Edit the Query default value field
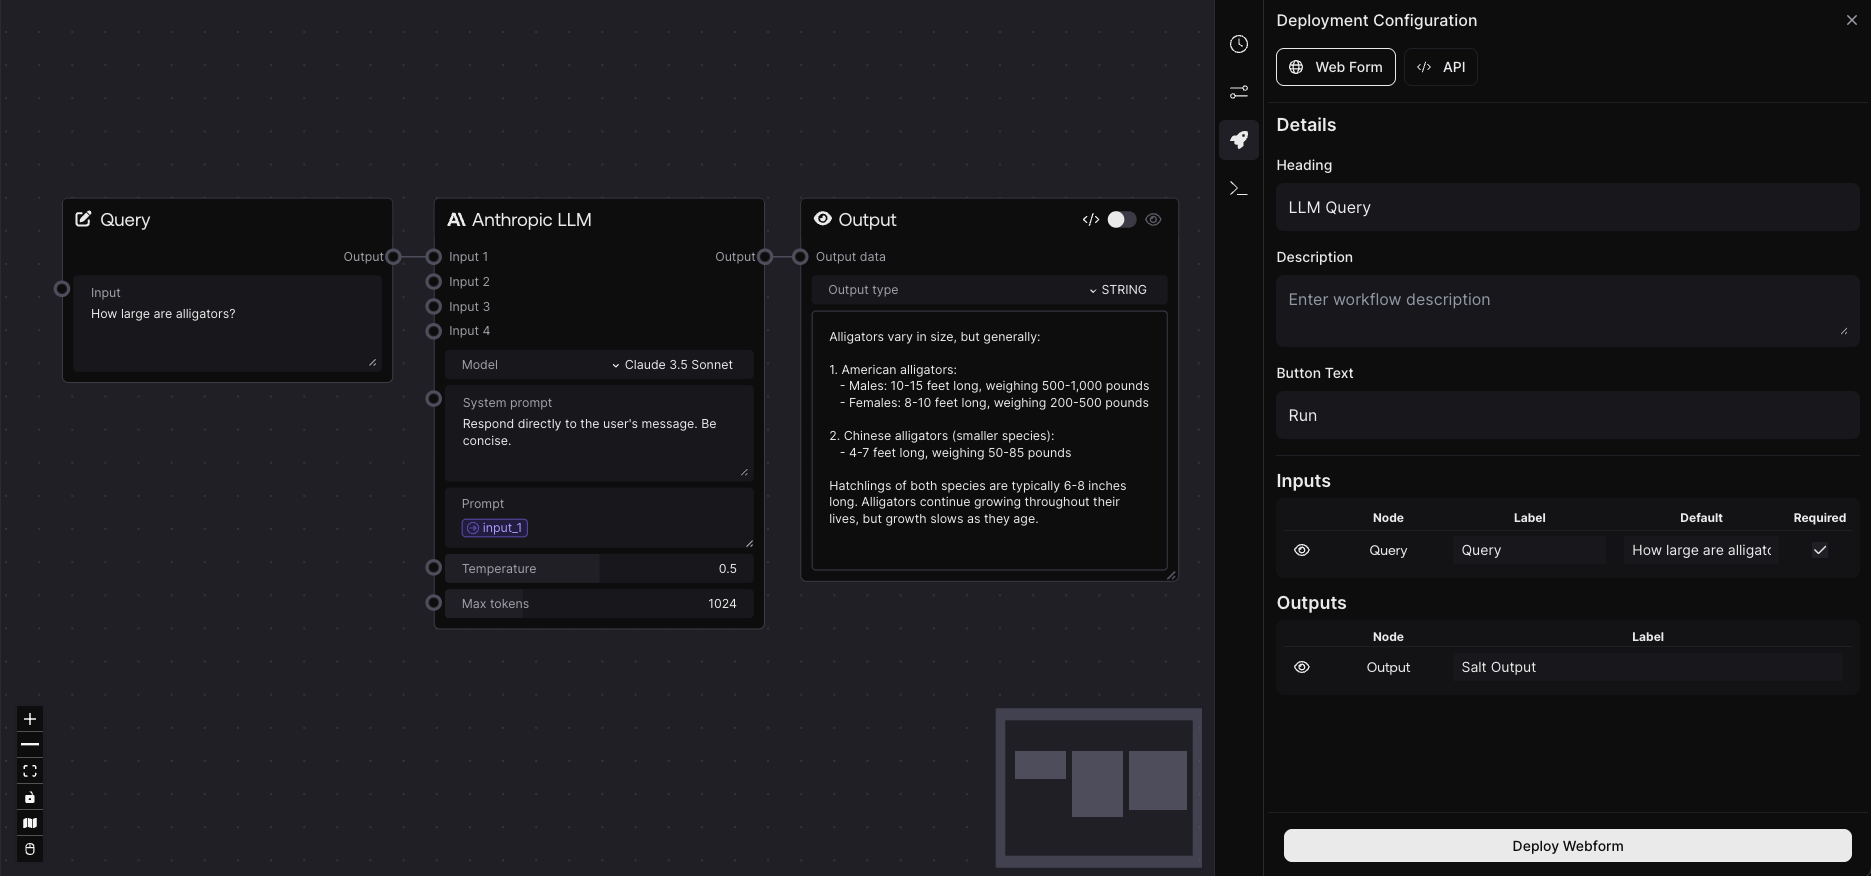This screenshot has width=1871, height=876. [1701, 550]
